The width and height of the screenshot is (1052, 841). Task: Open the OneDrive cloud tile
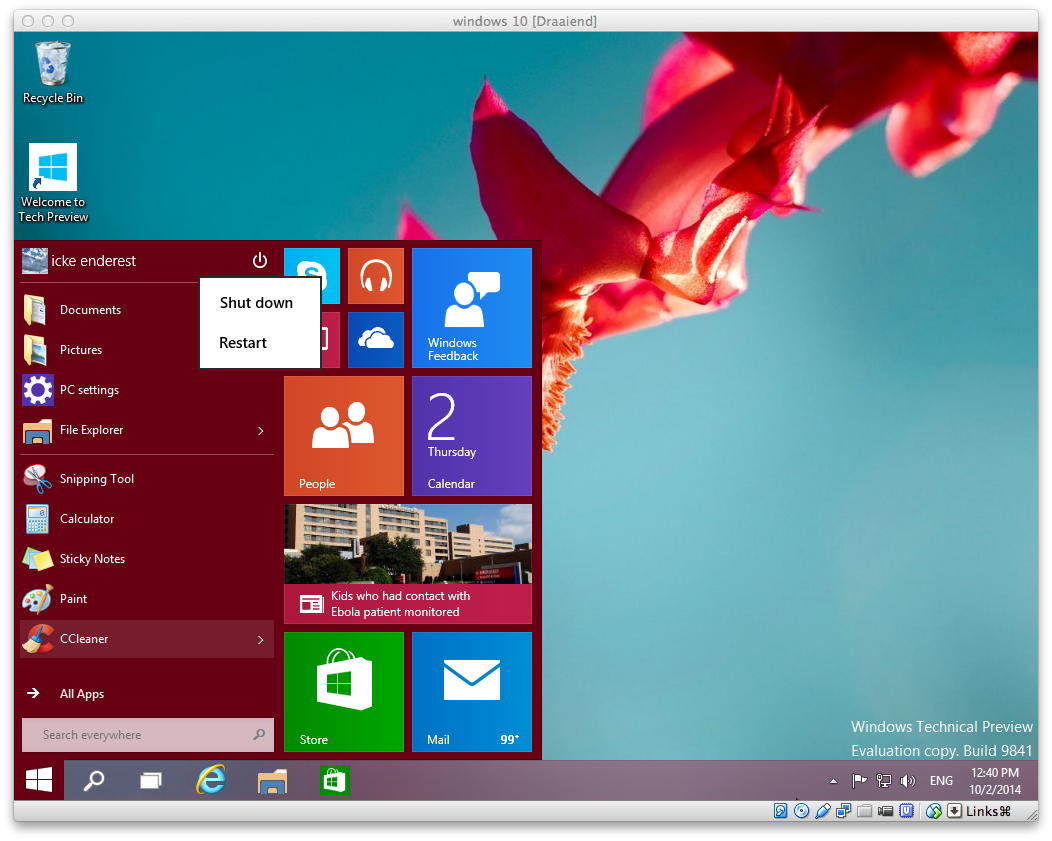coord(376,340)
